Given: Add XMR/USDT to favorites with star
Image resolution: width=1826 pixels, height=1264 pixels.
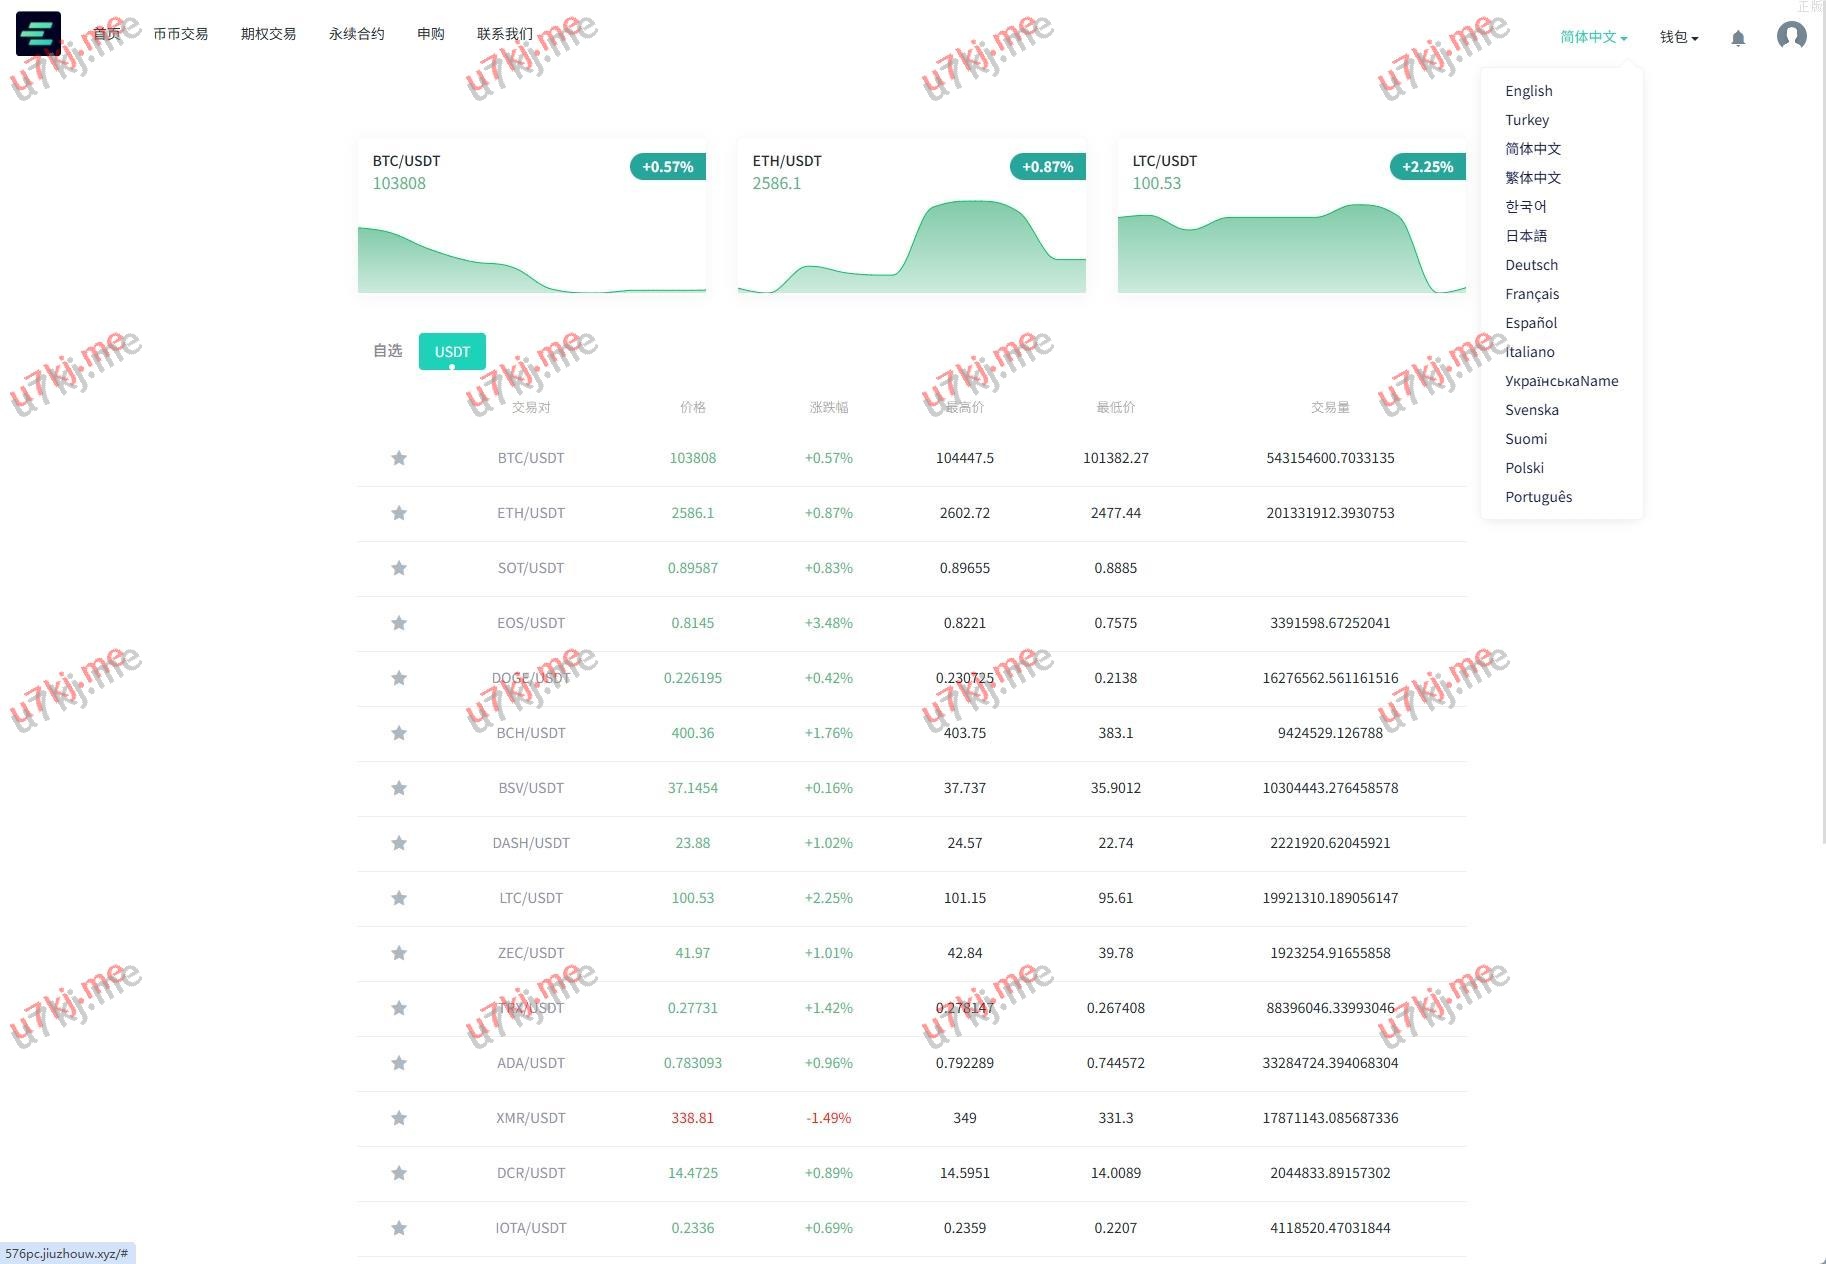Looking at the screenshot, I should [x=399, y=1118].
